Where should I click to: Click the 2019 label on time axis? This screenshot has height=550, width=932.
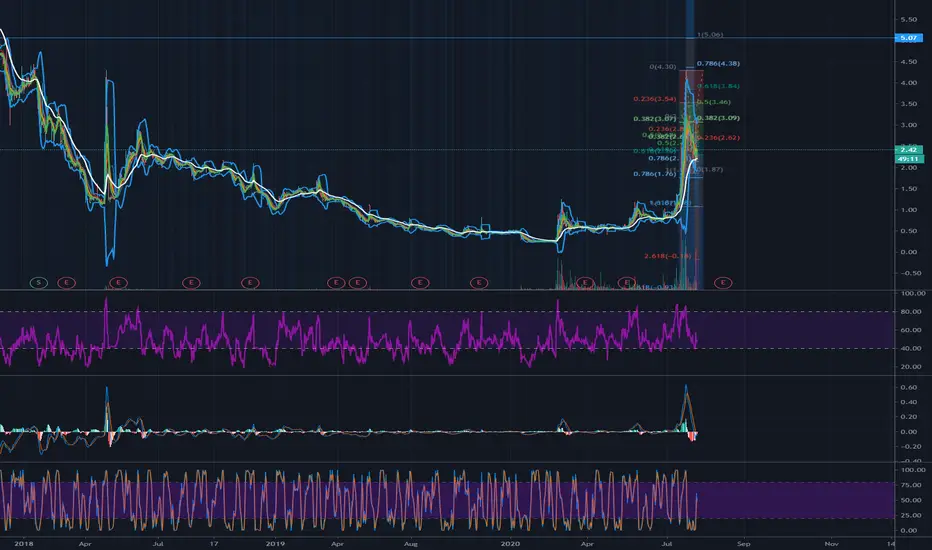coord(275,543)
